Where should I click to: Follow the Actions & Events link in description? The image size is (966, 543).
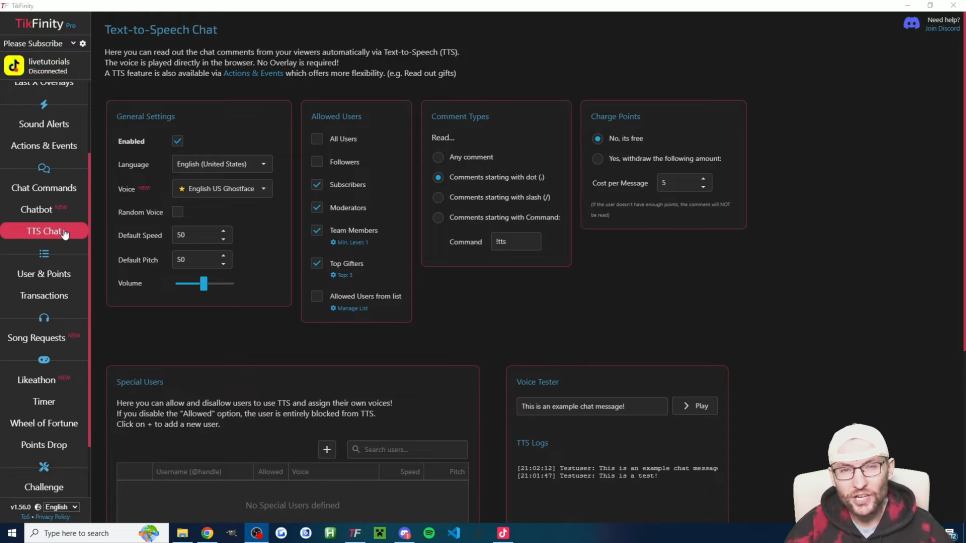coord(251,73)
